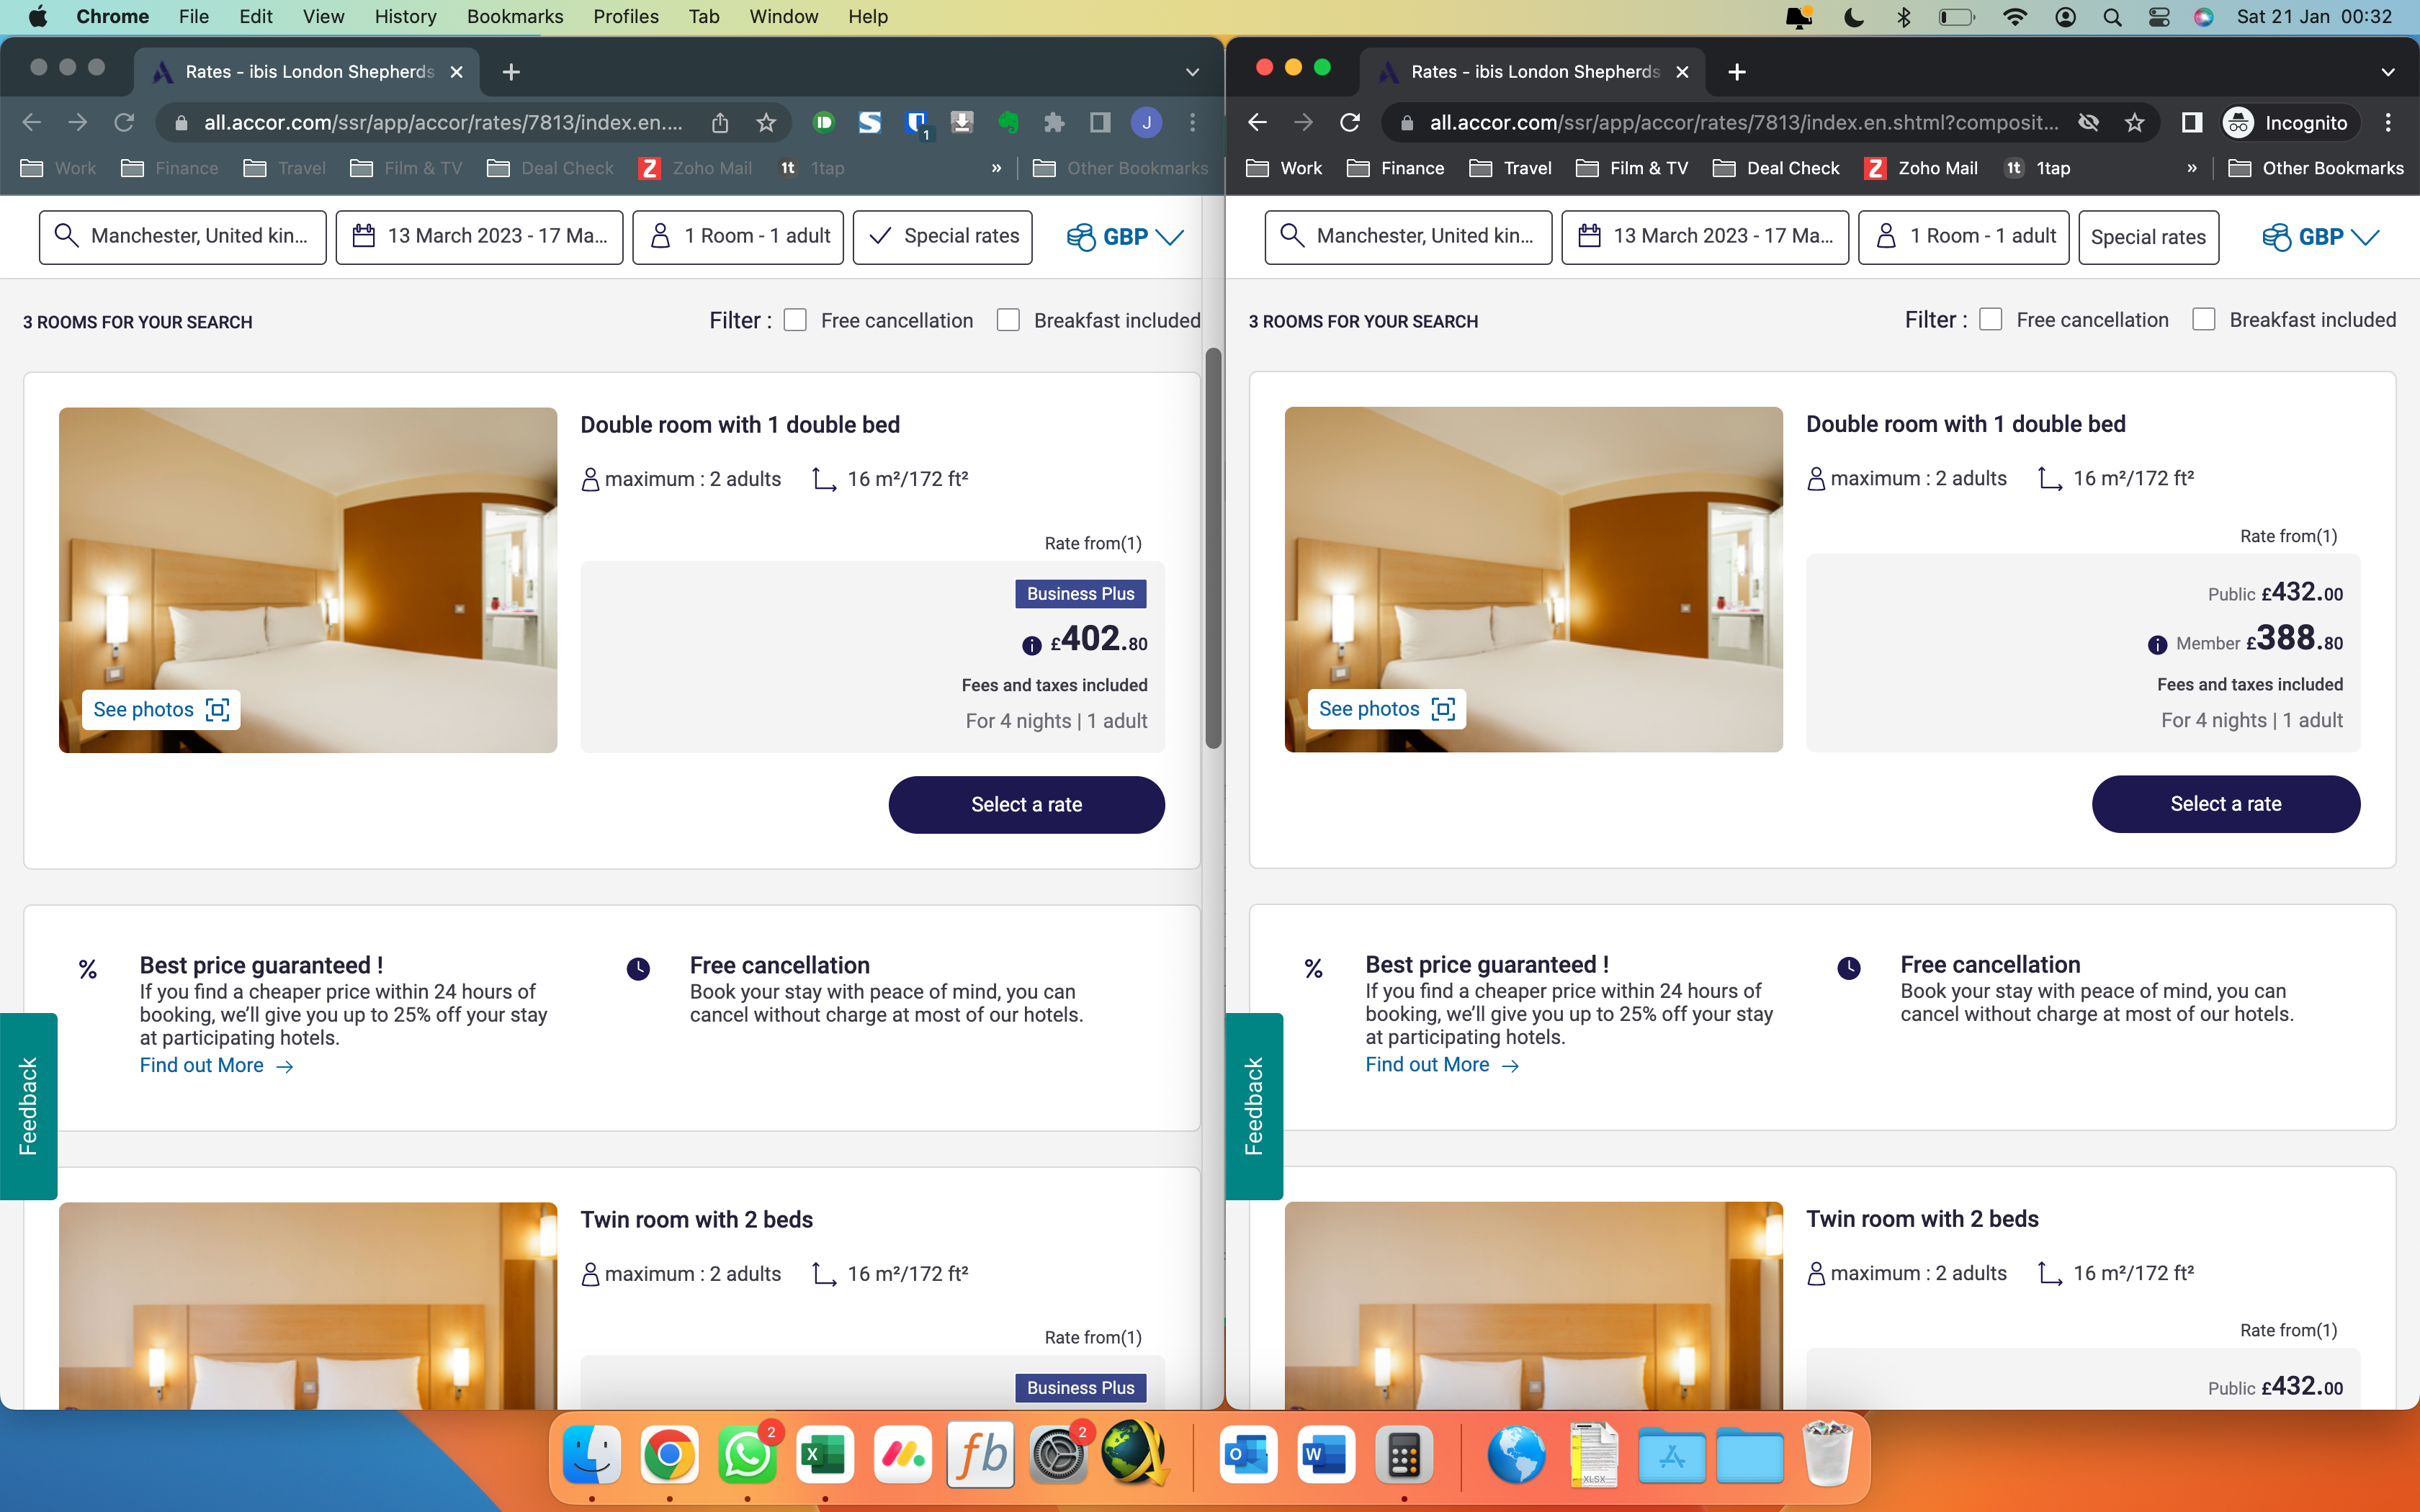Toggle Special rates in Incognito window

[2148, 236]
